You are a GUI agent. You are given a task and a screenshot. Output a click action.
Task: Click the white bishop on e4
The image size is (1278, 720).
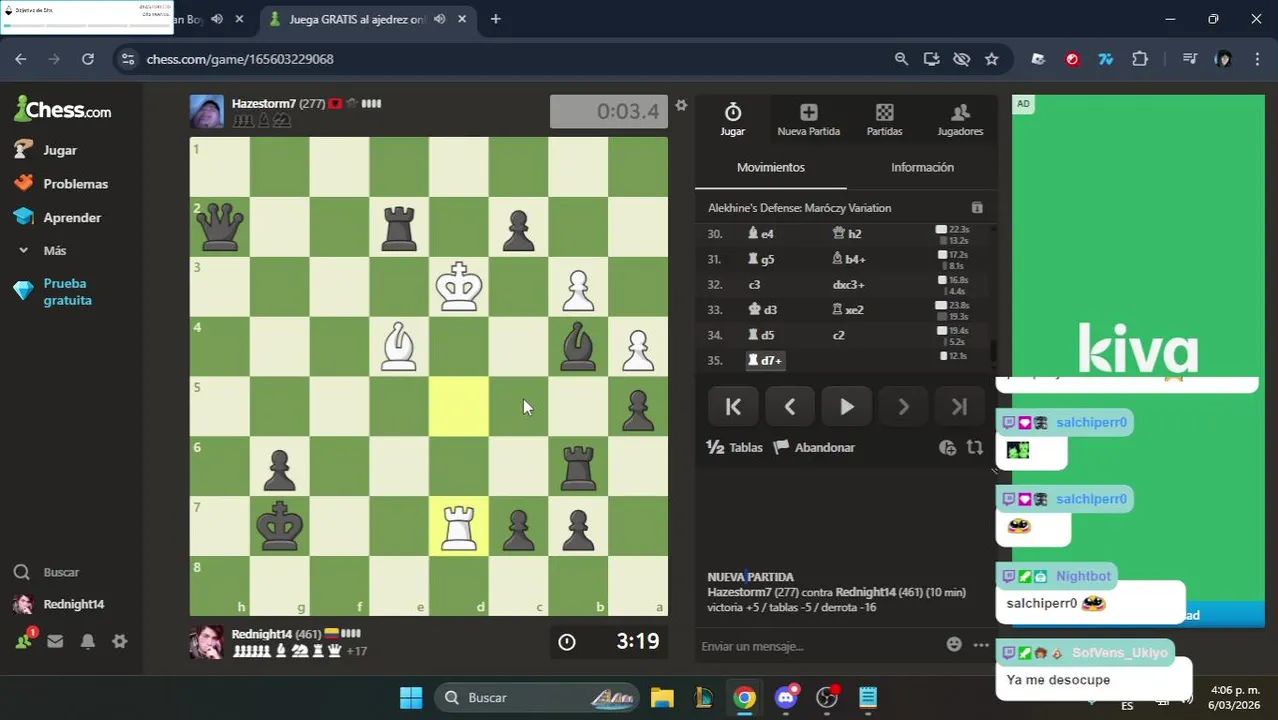399,347
